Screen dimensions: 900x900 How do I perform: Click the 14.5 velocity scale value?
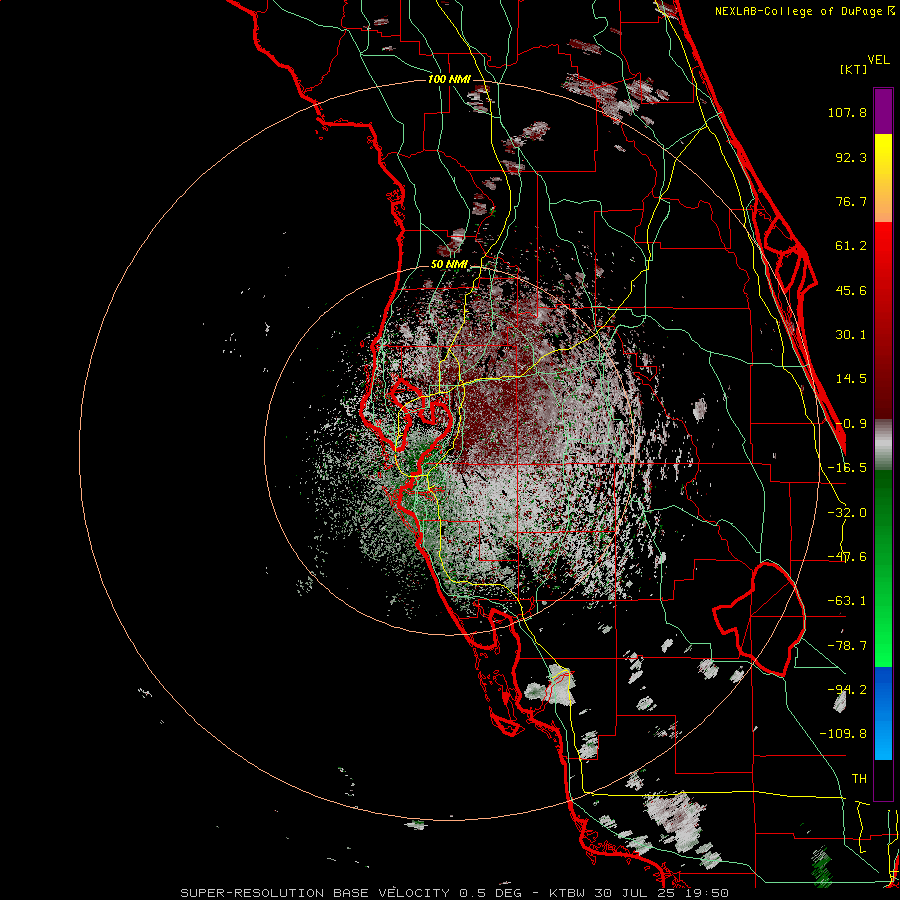pos(851,379)
